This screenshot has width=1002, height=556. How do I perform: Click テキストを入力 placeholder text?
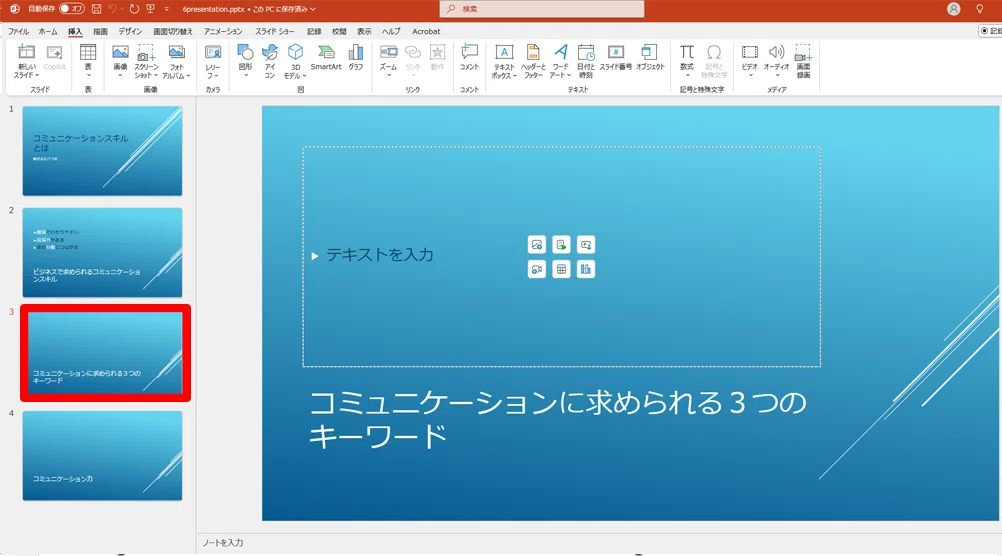[380, 255]
